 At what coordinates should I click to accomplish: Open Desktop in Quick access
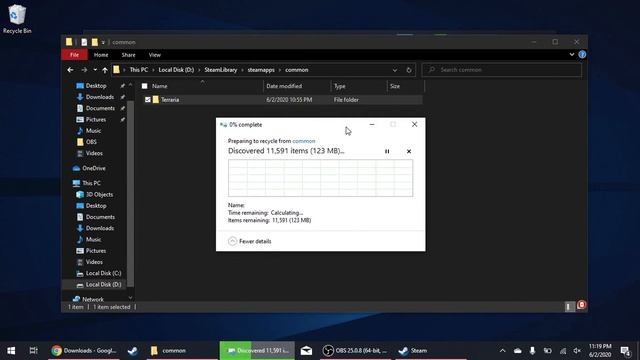click(x=96, y=86)
